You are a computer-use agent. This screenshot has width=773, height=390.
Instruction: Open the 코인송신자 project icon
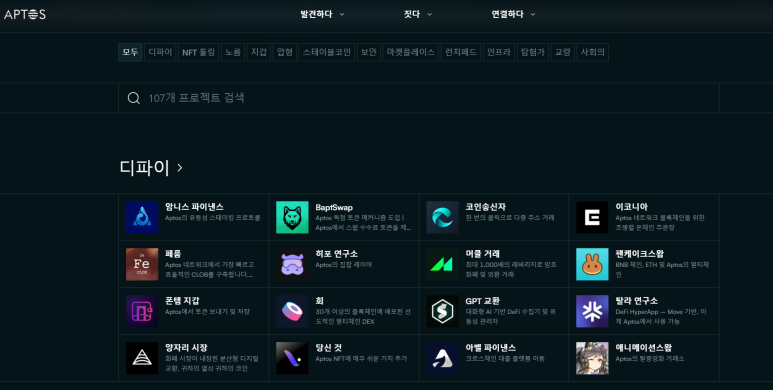[442, 217]
